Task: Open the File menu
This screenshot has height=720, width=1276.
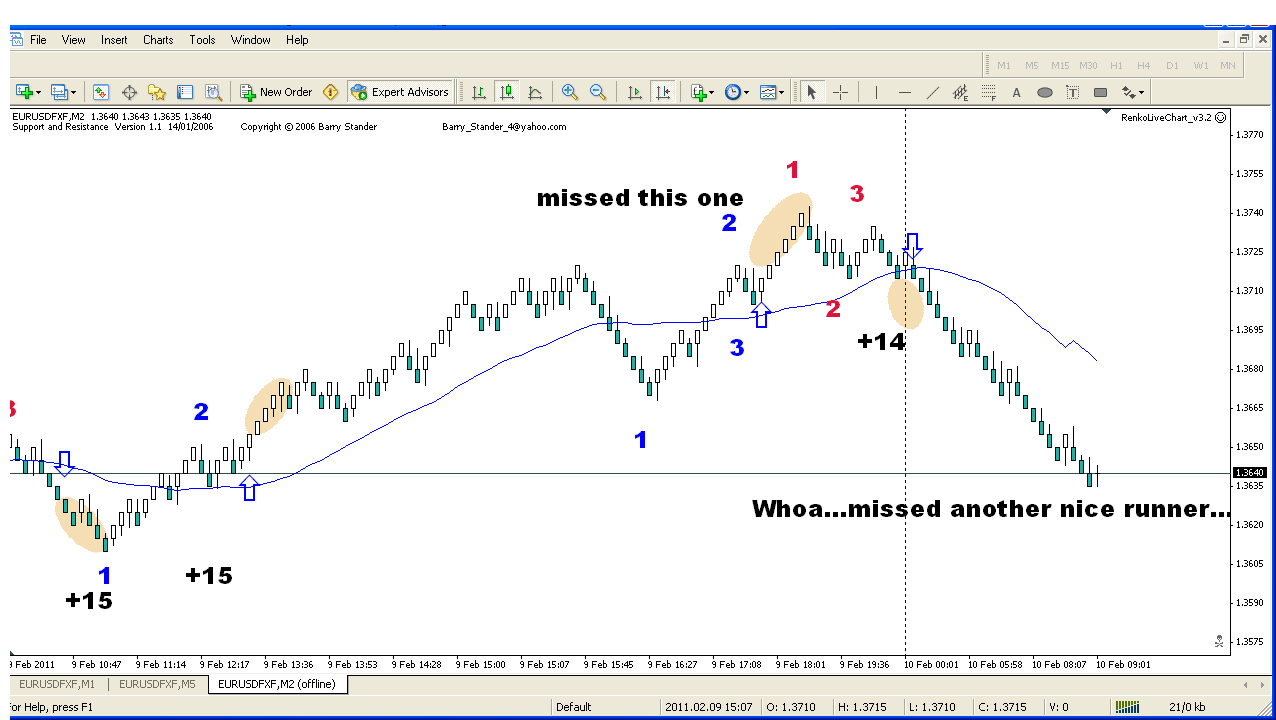Action: tap(38, 40)
